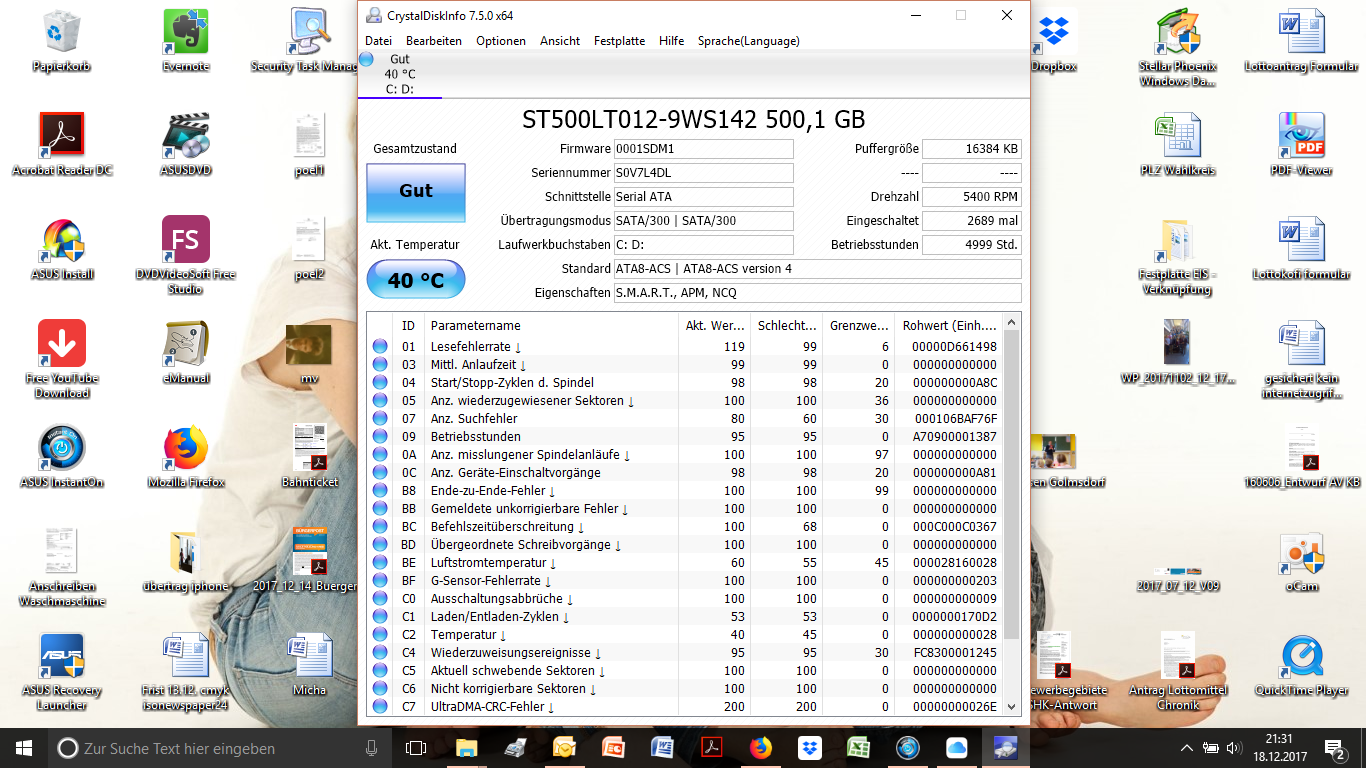The height and width of the screenshot is (768, 1366).
Task: Open Firefox from the taskbar
Action: [x=761, y=748]
